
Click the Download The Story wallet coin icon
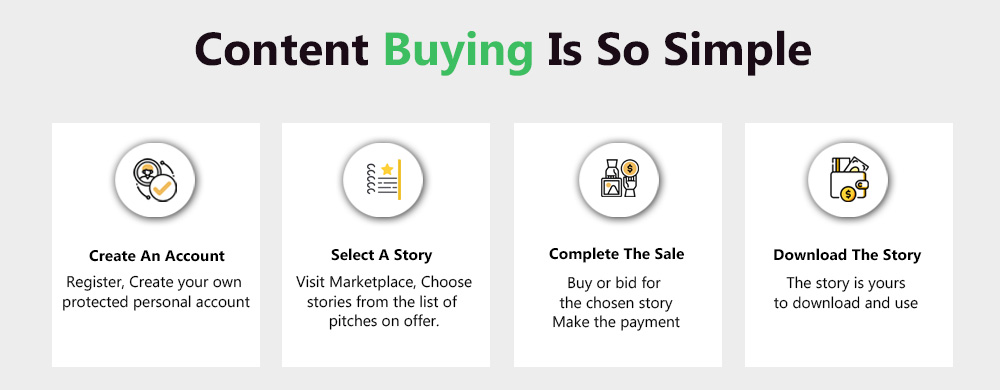coord(848,180)
